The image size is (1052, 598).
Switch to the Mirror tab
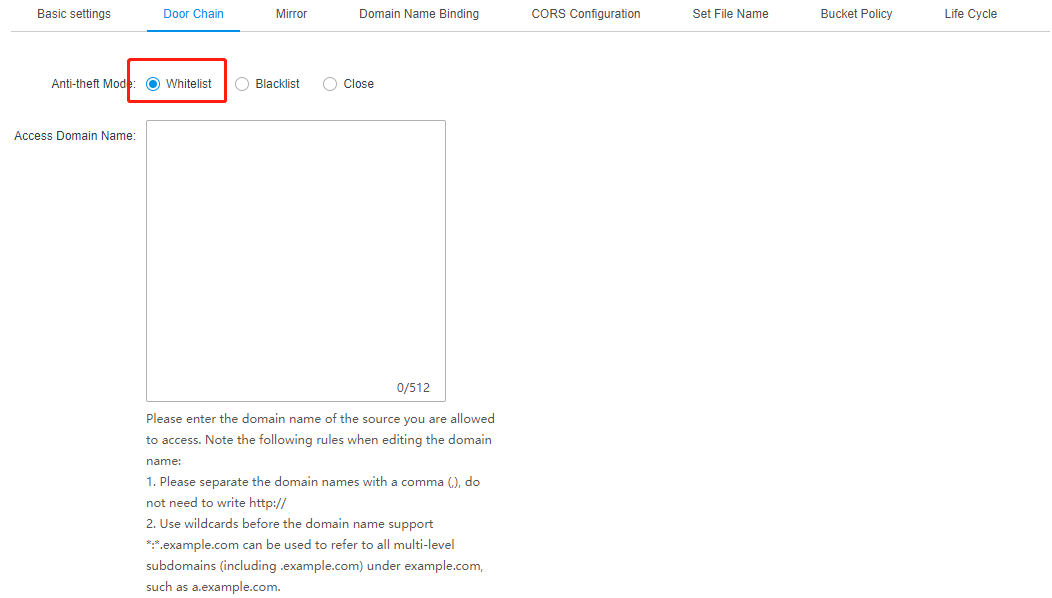291,13
